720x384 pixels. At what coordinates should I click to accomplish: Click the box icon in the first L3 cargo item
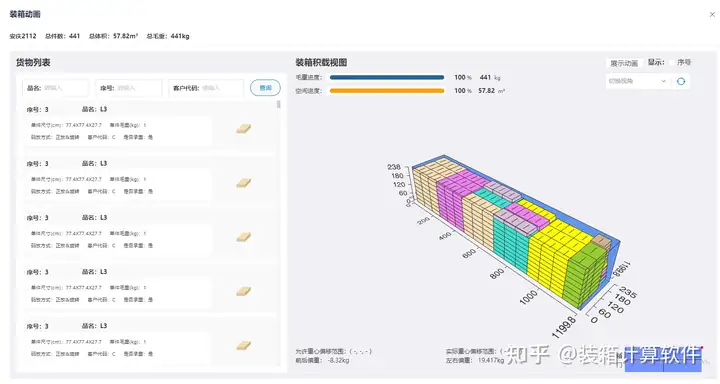(x=243, y=129)
